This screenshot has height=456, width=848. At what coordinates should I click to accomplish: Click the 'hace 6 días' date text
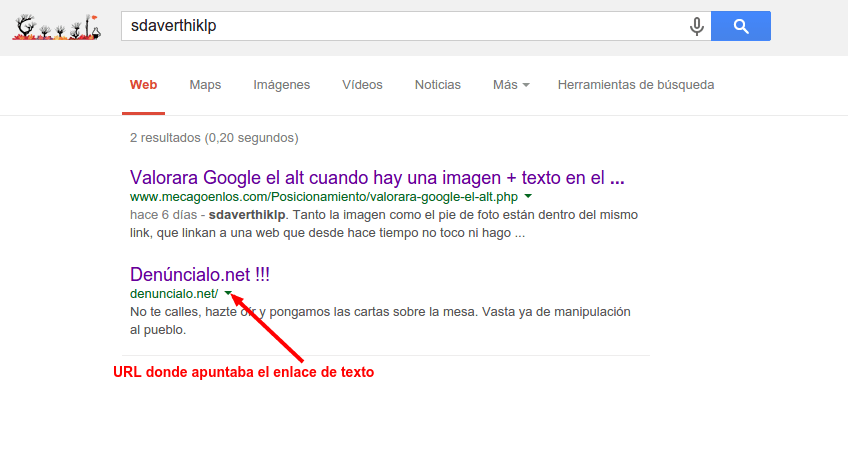(163, 215)
